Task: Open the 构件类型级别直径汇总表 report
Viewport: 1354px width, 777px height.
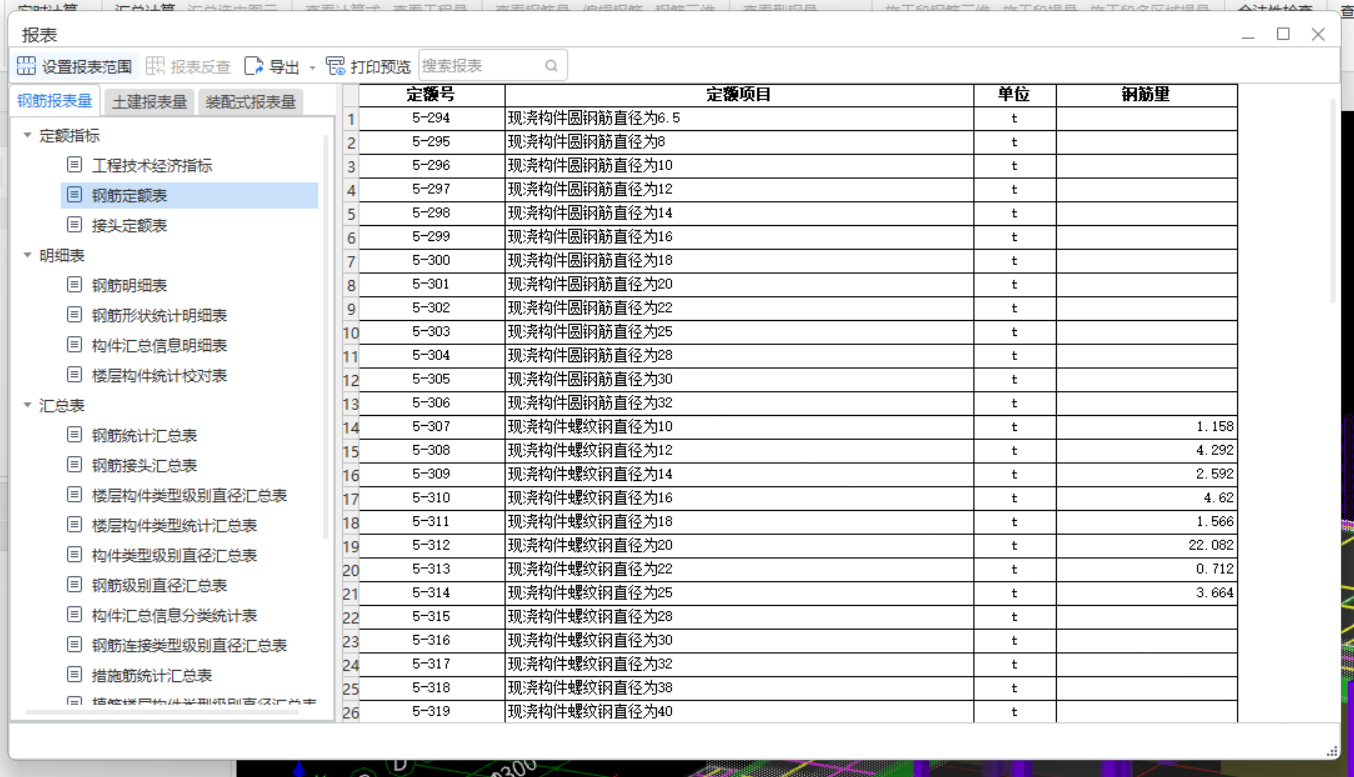Action: [175, 556]
